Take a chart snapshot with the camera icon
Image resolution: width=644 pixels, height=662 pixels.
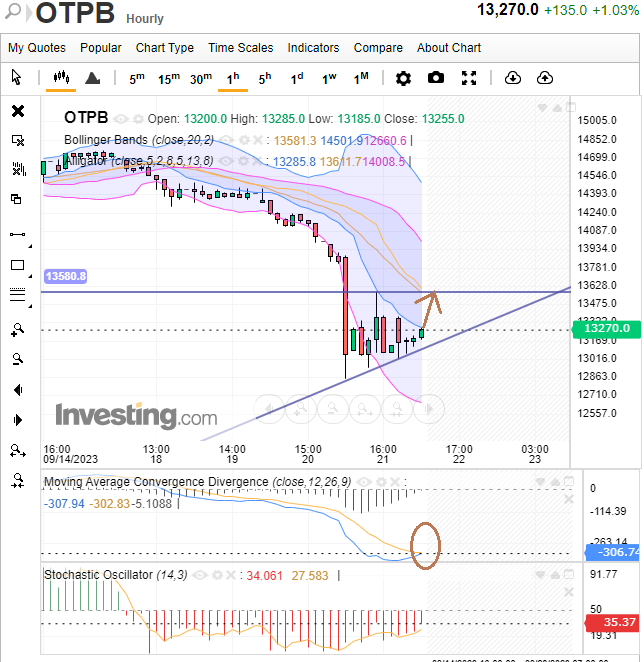click(436, 78)
